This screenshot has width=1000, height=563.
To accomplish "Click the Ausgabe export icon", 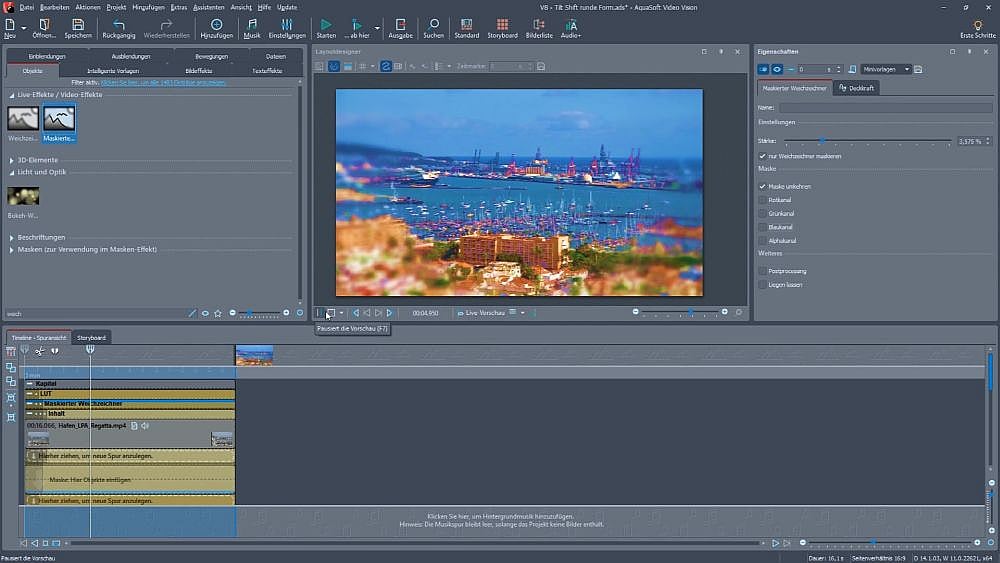I will click(400, 23).
